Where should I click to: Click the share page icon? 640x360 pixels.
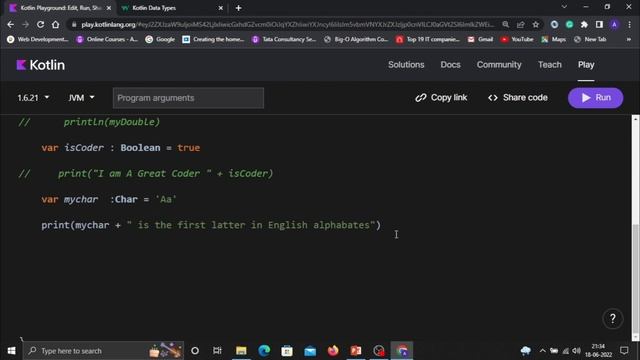point(520,24)
